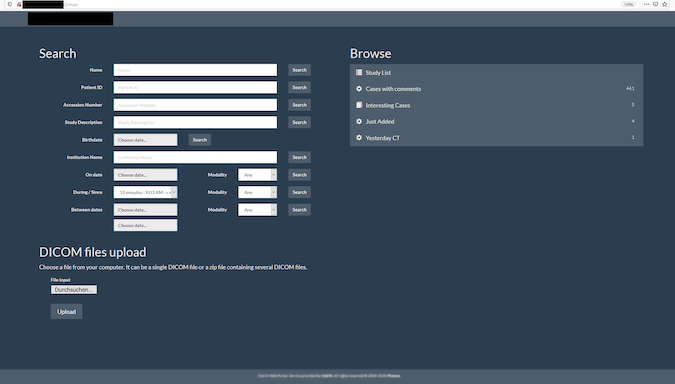The width and height of the screenshot is (675, 384).
Task: Click gear icon beside Just Added
Action: coord(359,121)
